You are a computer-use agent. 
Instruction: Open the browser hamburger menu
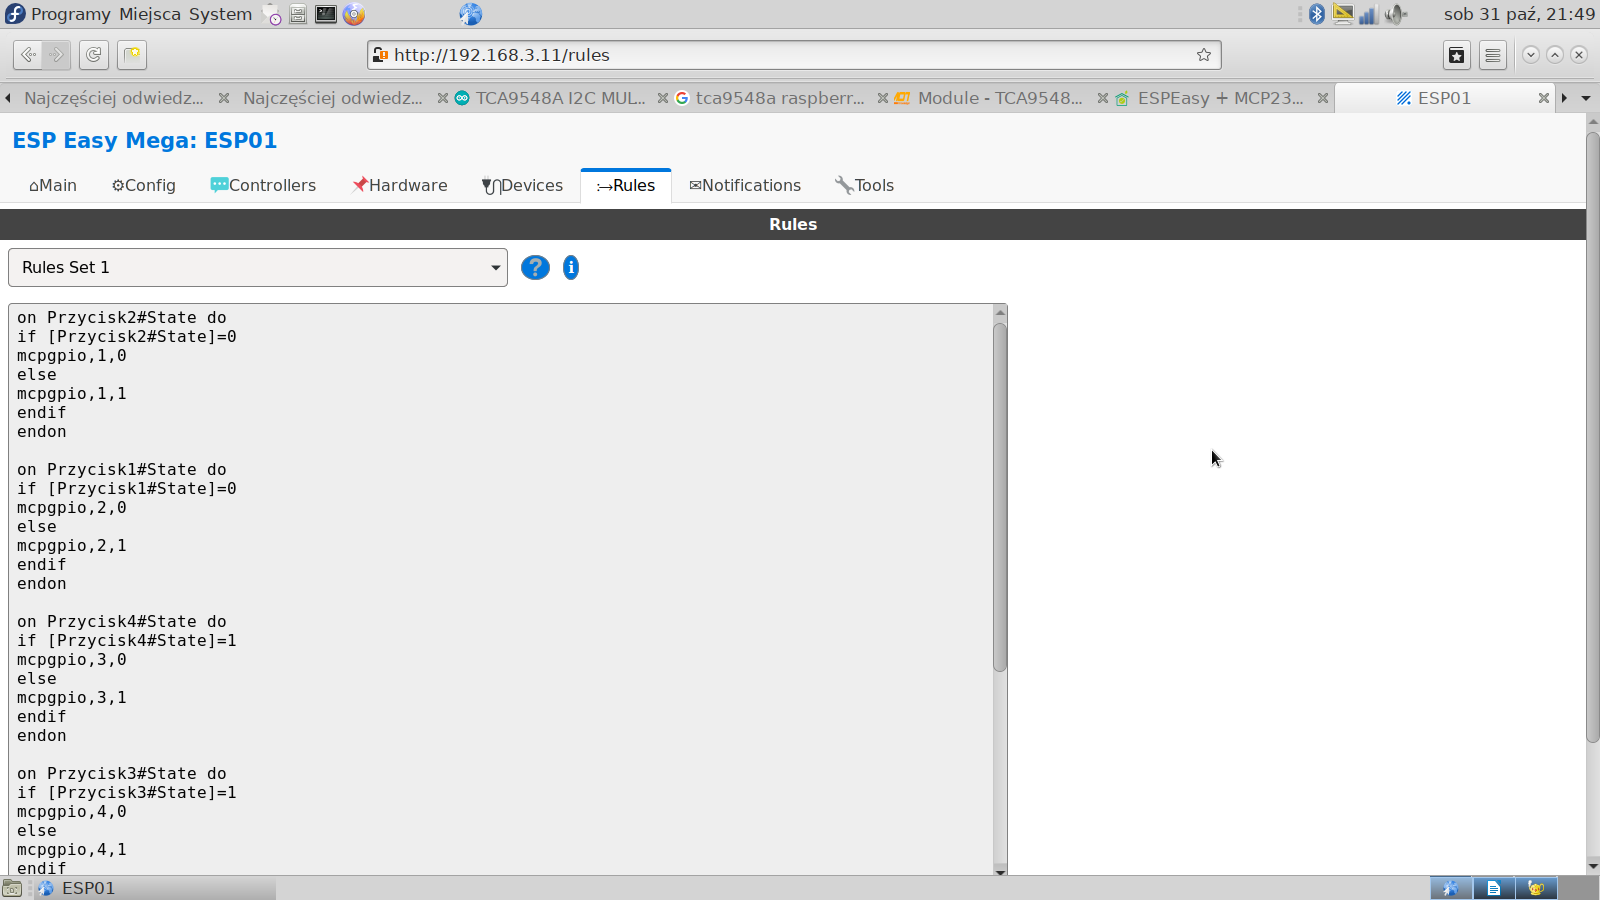point(1493,55)
